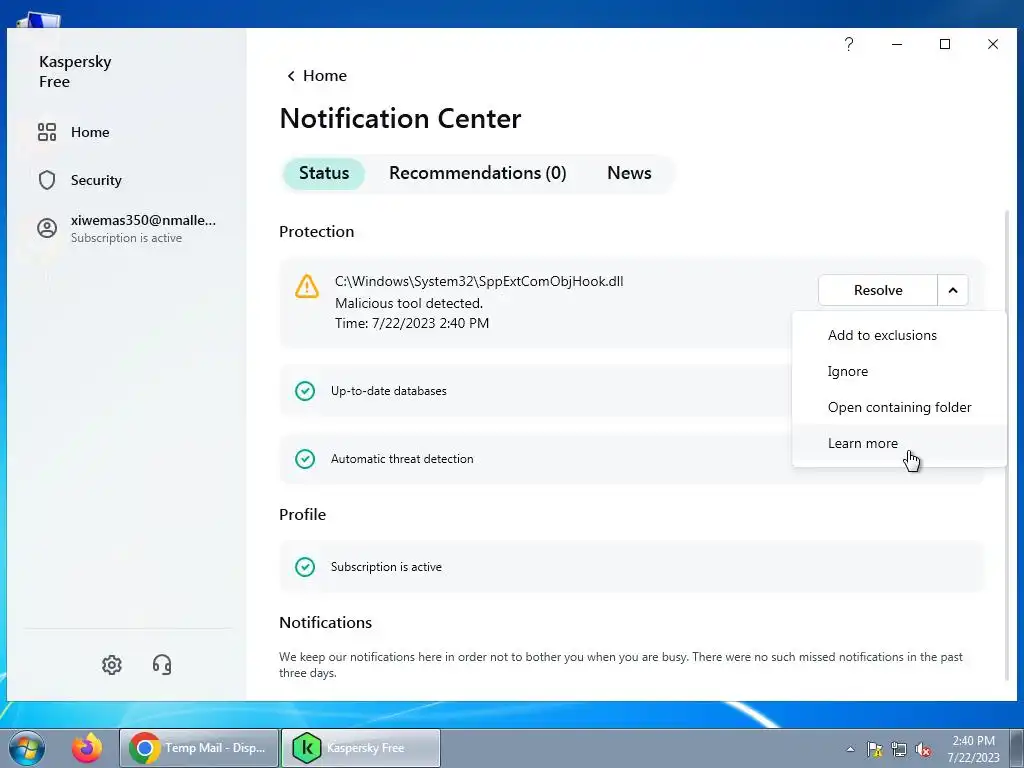This screenshot has width=1024, height=768.
Task: Click the Resolve button
Action: click(878, 290)
